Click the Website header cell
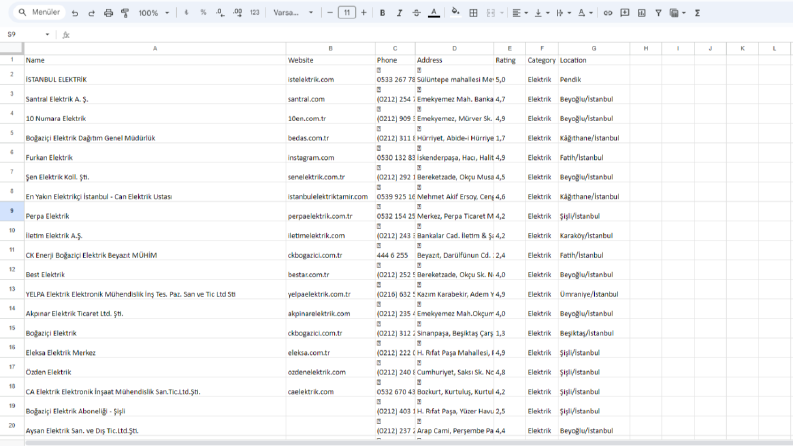 [x=330, y=60]
